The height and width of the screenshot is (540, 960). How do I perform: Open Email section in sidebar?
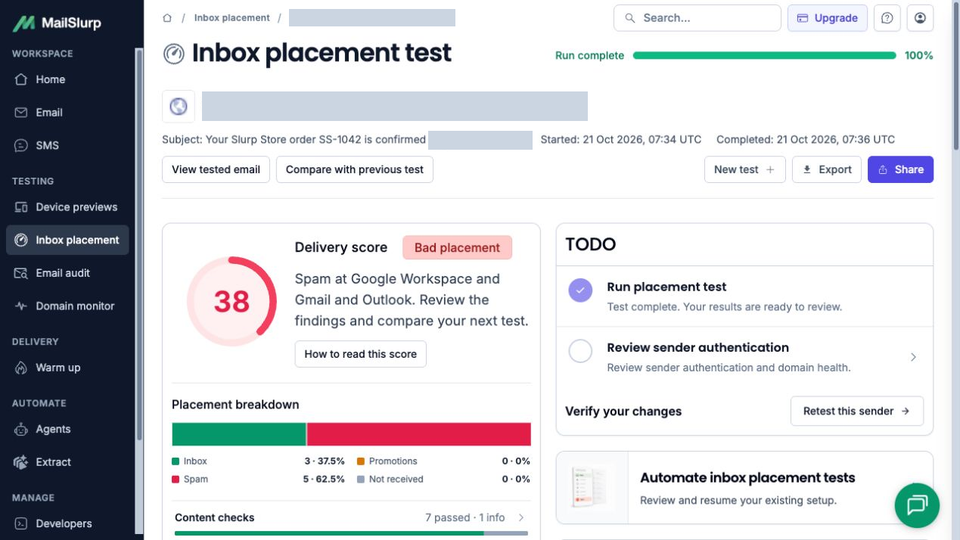coord(67,113)
